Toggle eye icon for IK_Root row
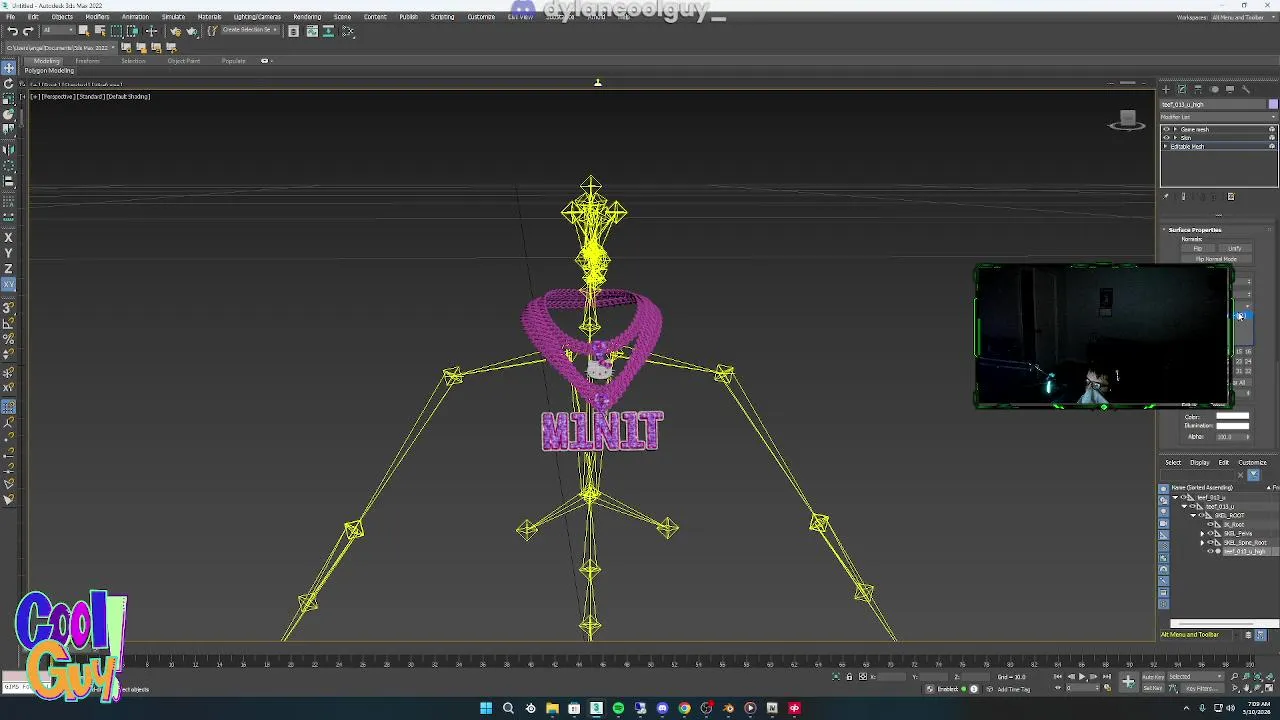The image size is (1280, 720). coord(1211,524)
